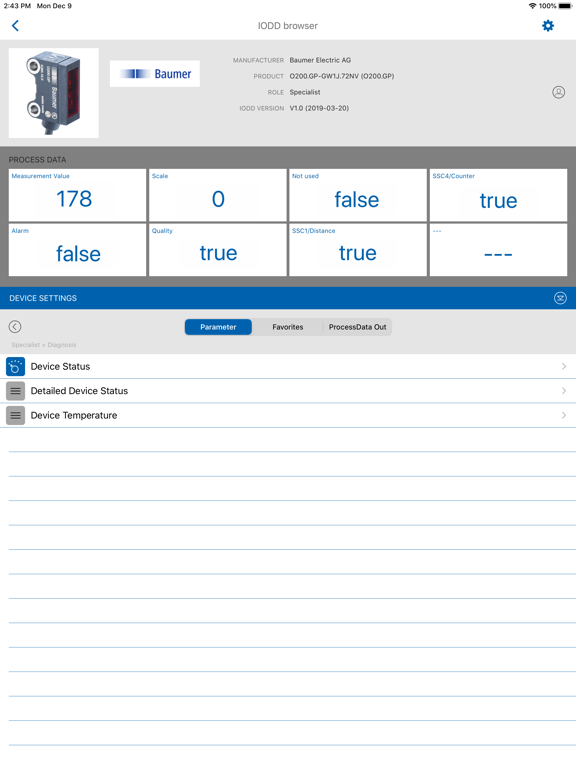This screenshot has height=768, width=576.
Task: Click the Detailed Device Status list icon
Action: 15,391
